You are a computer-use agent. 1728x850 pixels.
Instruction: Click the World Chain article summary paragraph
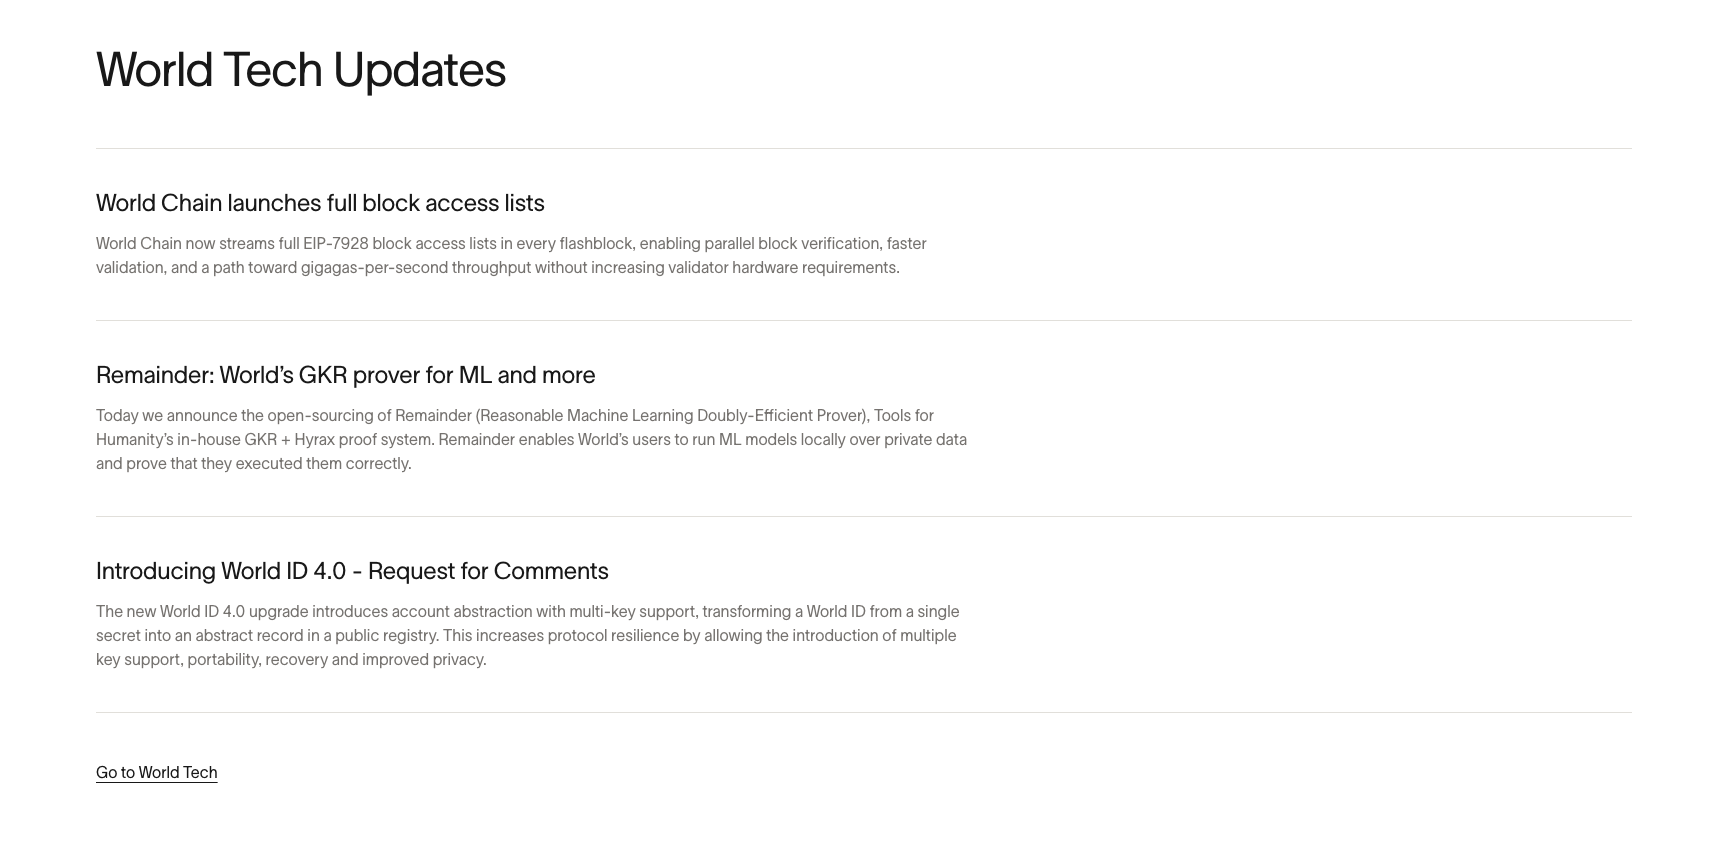[511, 256]
